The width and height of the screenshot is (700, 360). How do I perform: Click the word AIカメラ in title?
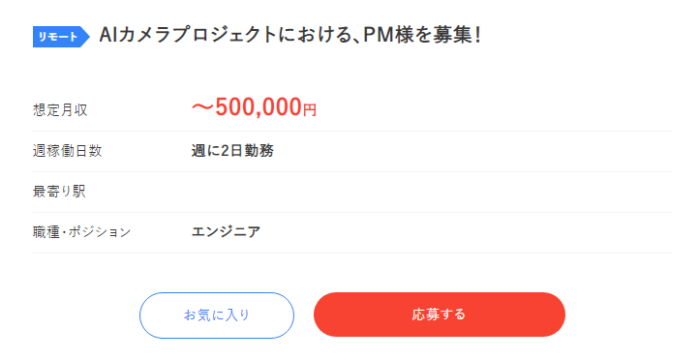[x=129, y=35]
